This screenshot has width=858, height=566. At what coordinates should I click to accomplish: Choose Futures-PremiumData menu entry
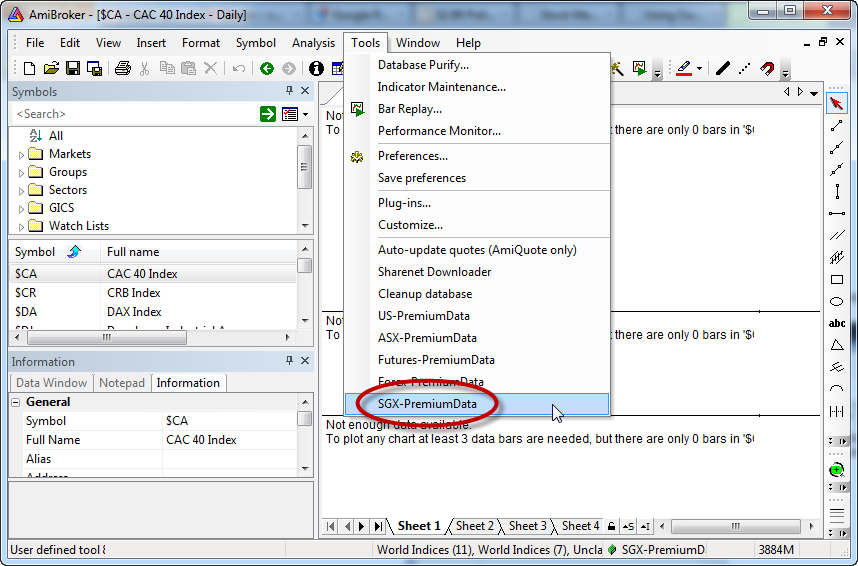(x=477, y=360)
